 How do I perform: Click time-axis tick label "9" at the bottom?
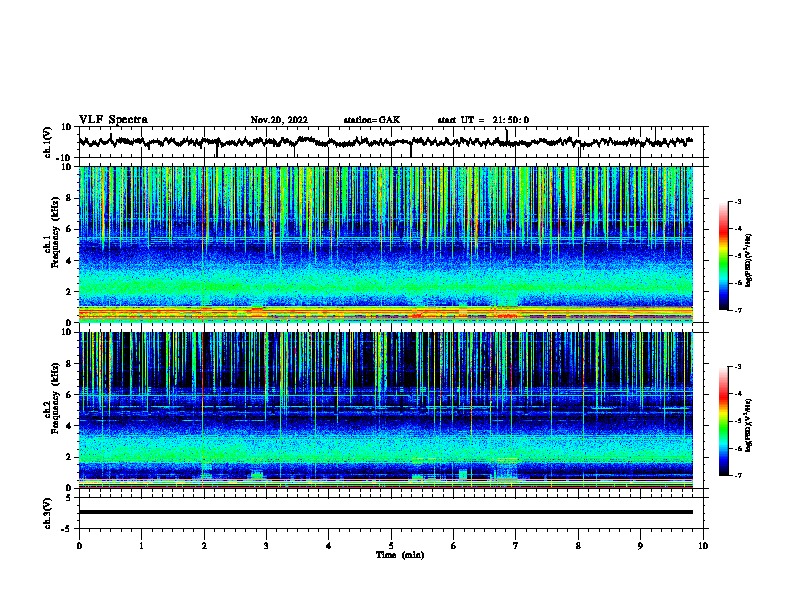point(640,546)
